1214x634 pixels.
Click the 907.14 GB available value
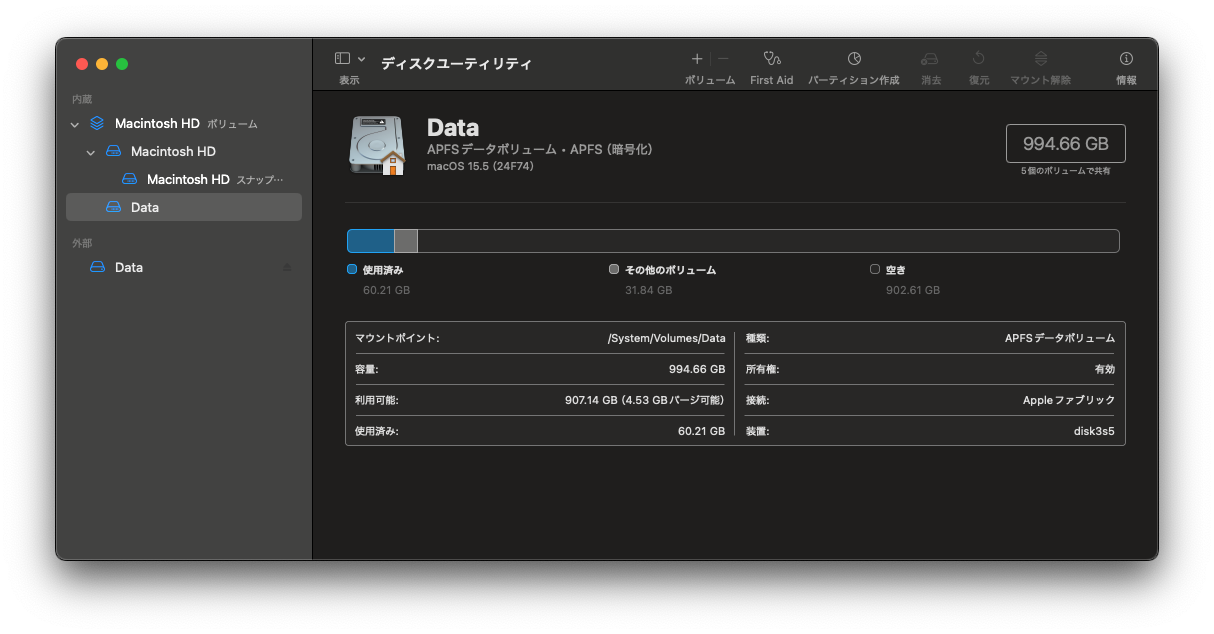tap(645, 400)
